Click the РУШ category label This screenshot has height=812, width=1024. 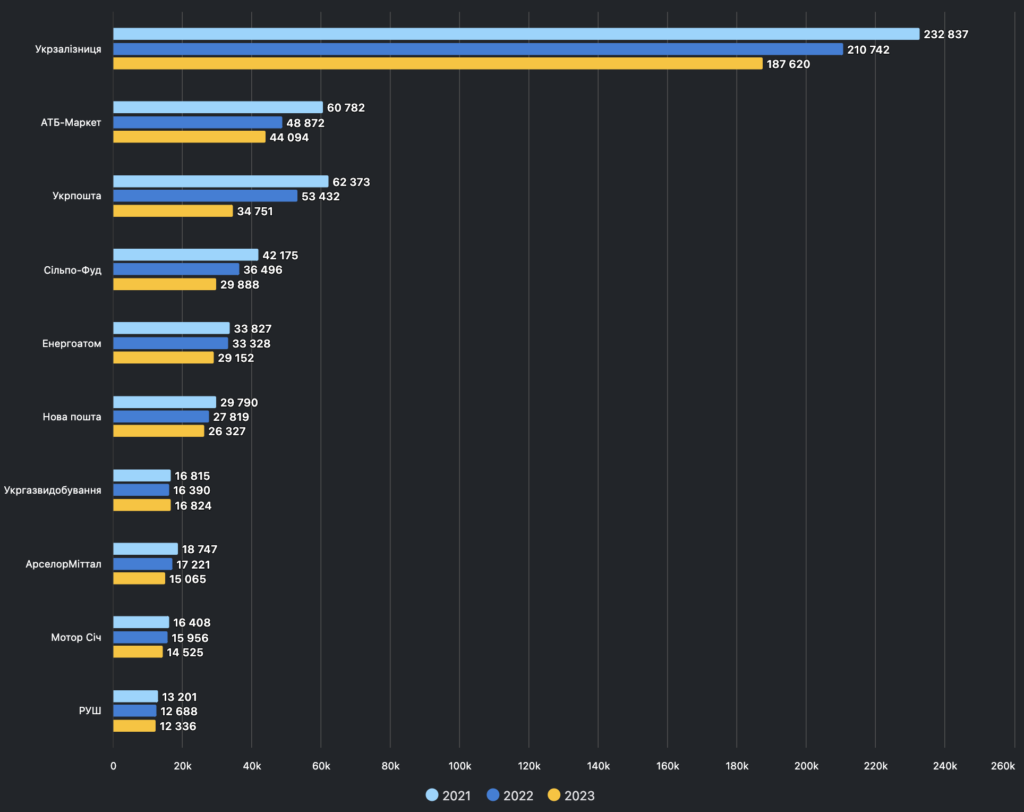pyautogui.click(x=90, y=711)
